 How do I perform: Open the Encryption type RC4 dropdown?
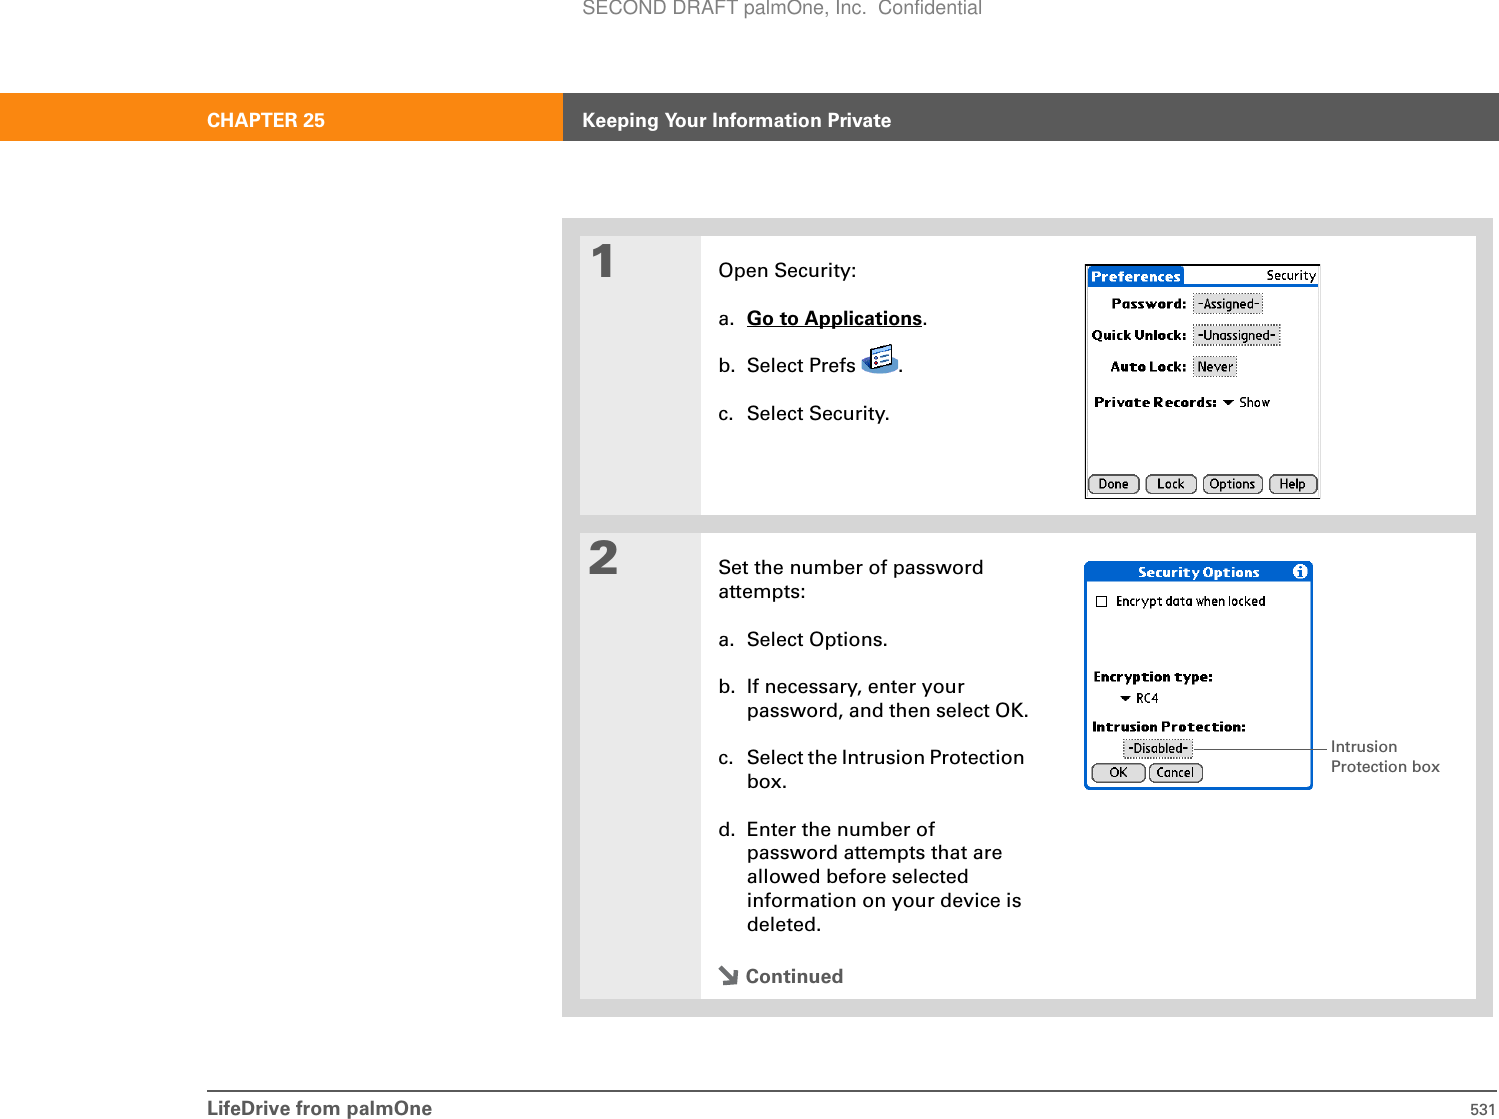[x=1140, y=698]
